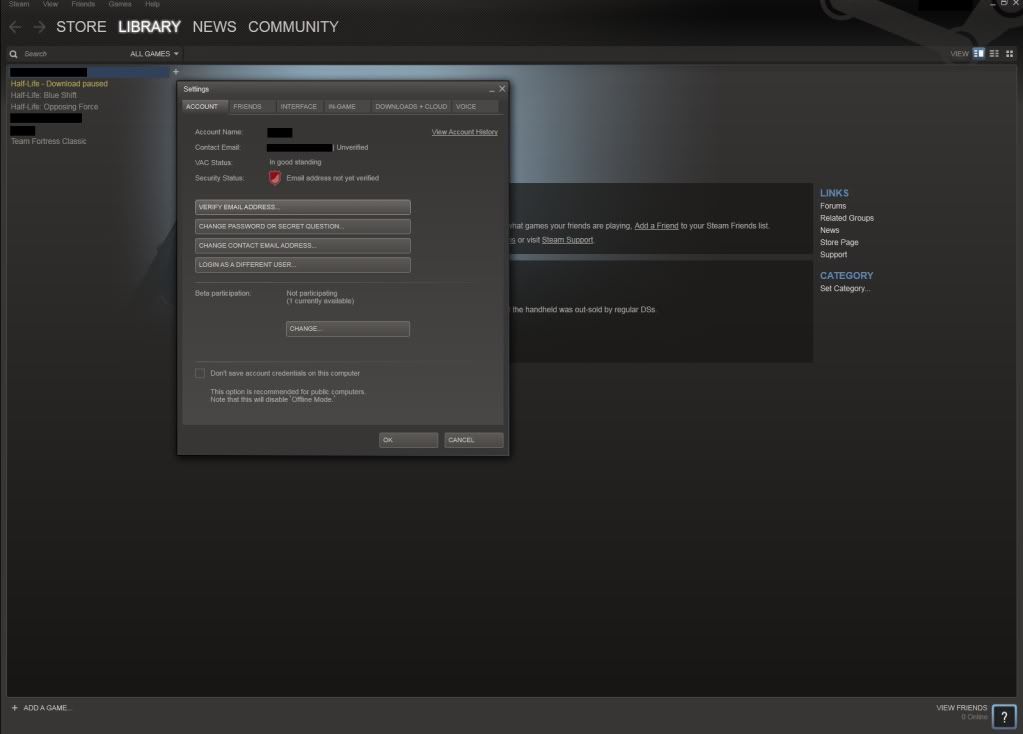Click the 'Unverified' email status text

[x=352, y=147]
